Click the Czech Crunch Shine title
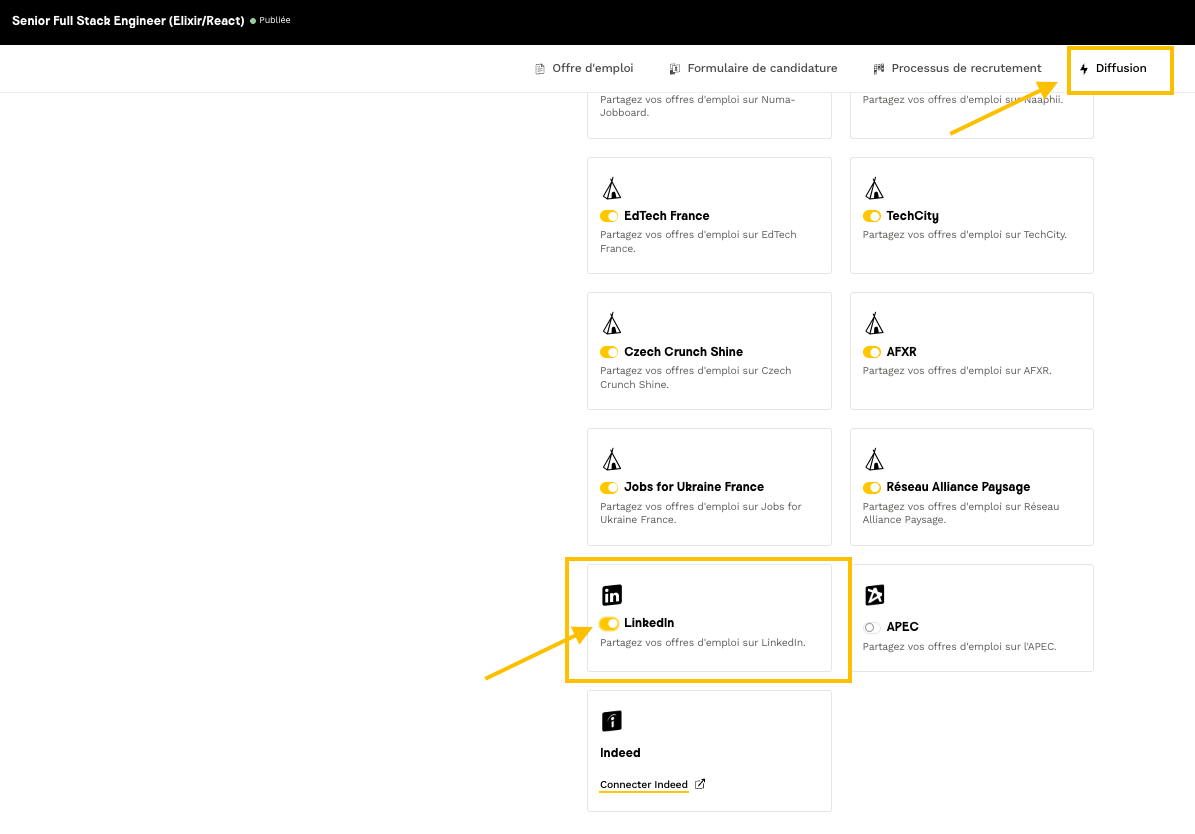The width and height of the screenshot is (1195, 834). (684, 352)
